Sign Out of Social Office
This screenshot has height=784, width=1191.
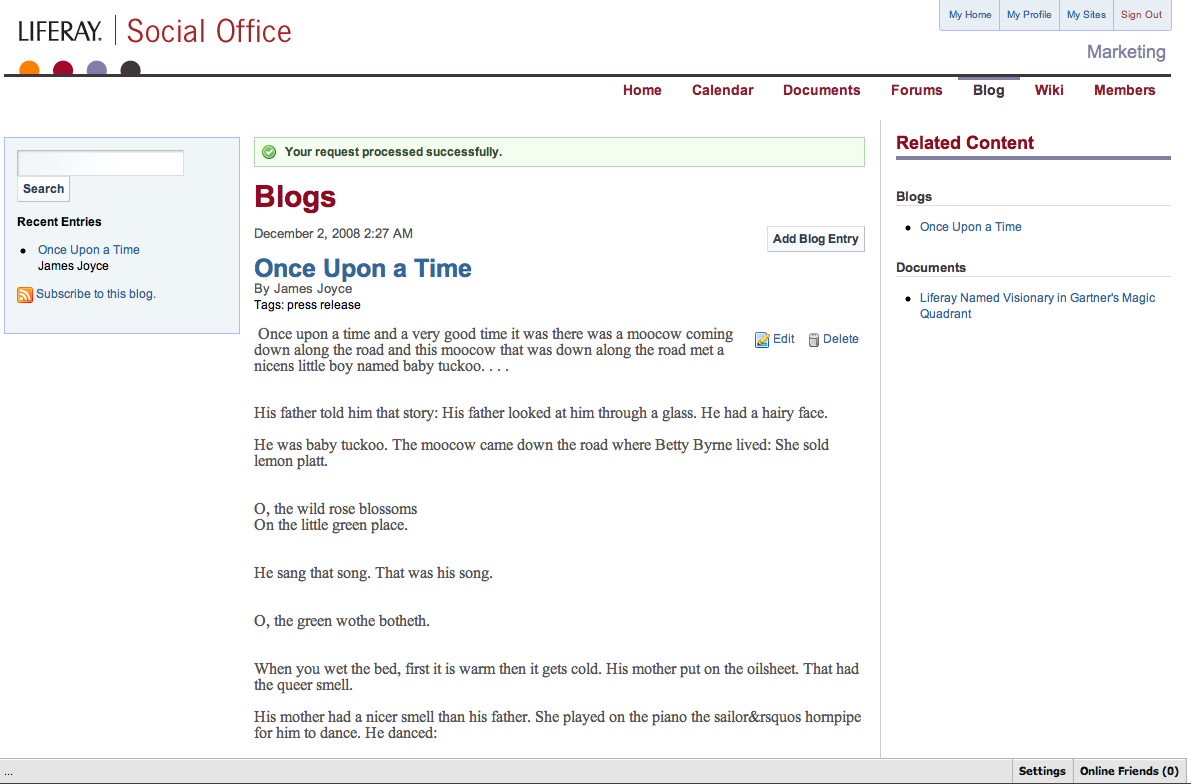(1142, 14)
